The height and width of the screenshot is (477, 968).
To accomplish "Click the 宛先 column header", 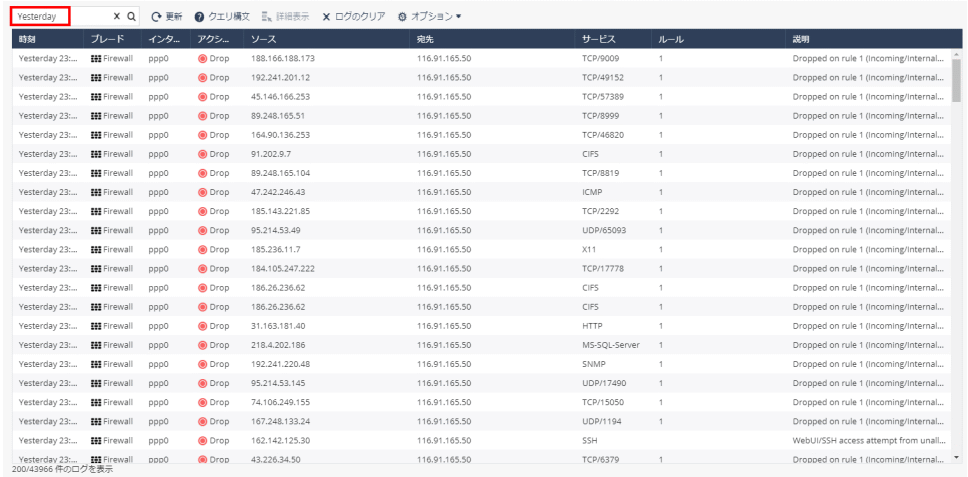I will pos(425,39).
